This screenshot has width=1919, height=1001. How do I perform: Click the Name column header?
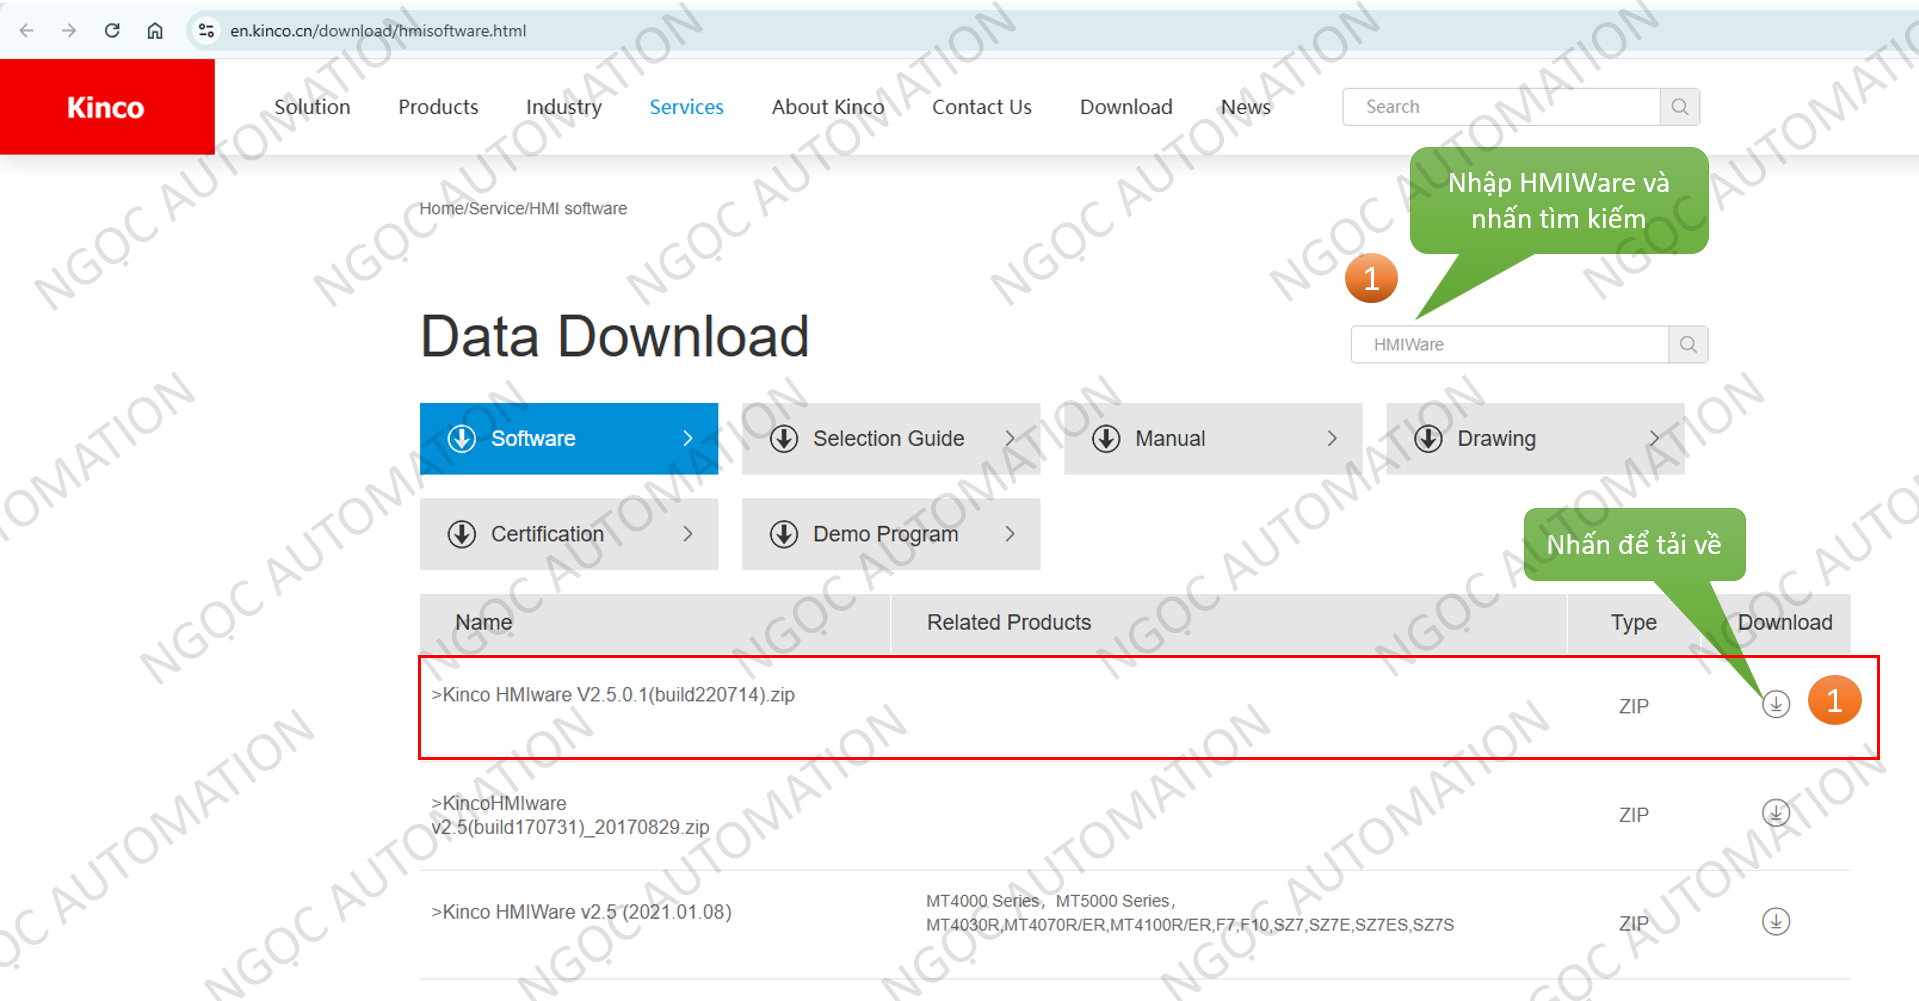[484, 622]
